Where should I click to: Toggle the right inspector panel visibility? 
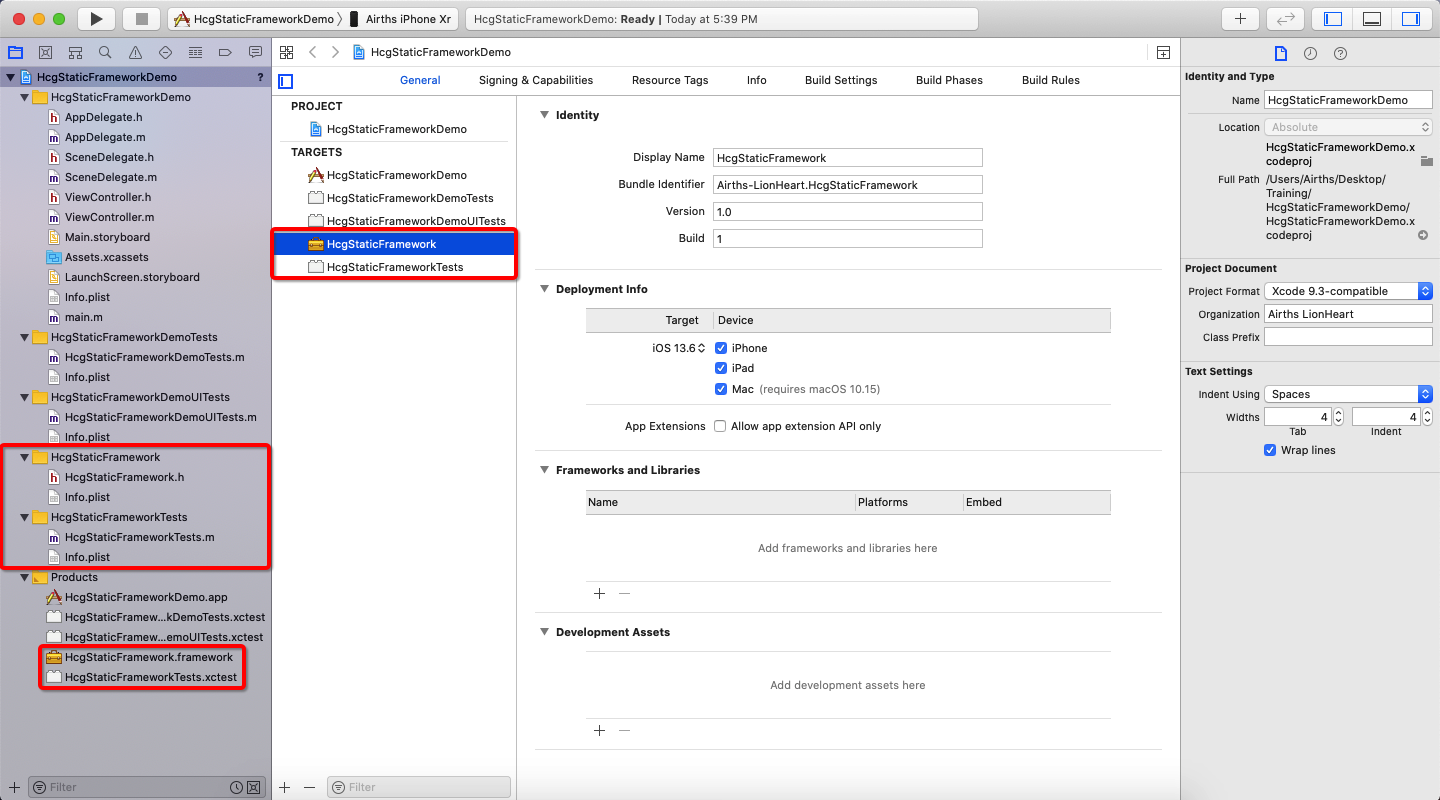click(1411, 17)
